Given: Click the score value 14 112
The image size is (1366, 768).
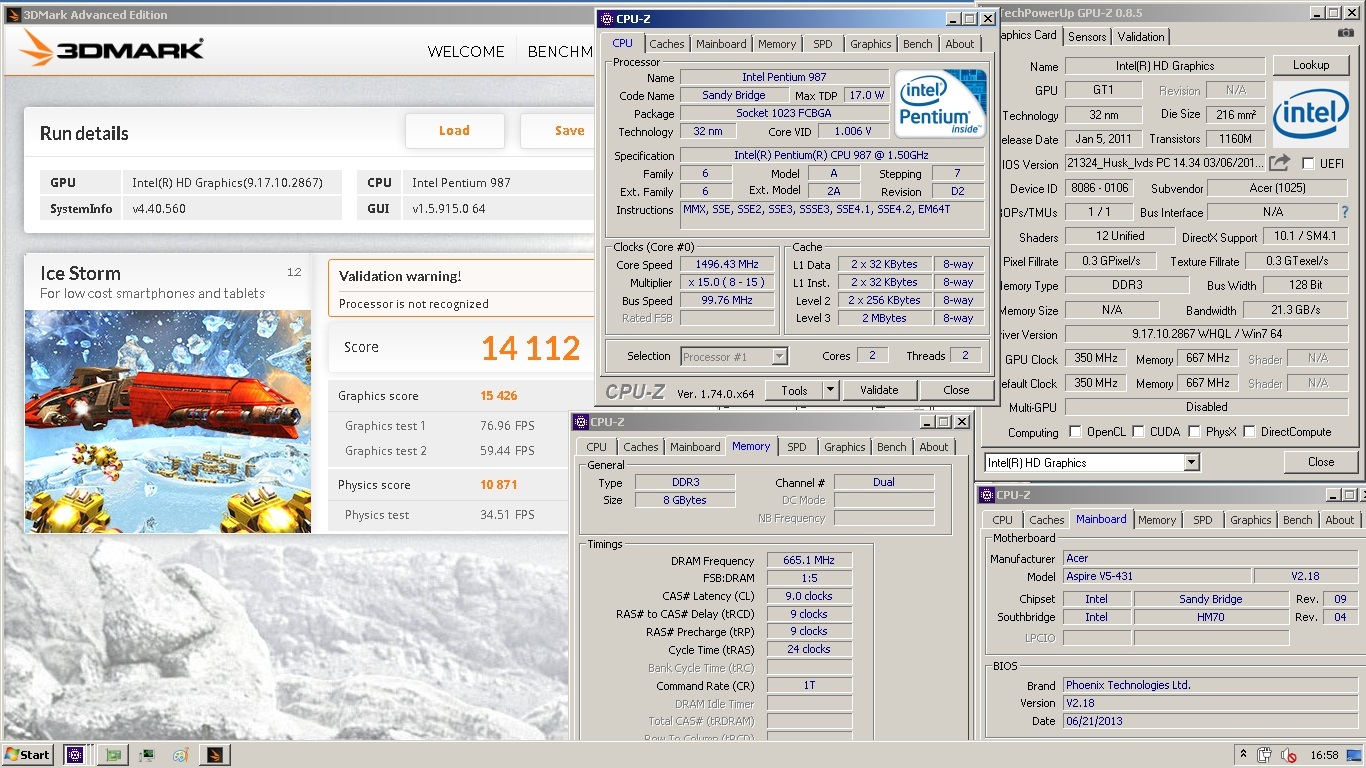Looking at the screenshot, I should point(530,348).
